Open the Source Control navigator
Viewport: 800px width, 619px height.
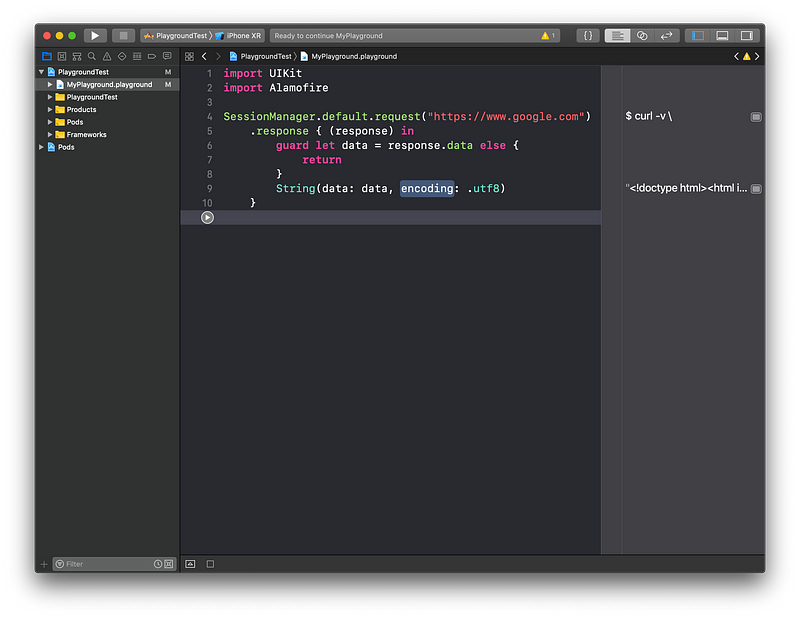point(62,56)
